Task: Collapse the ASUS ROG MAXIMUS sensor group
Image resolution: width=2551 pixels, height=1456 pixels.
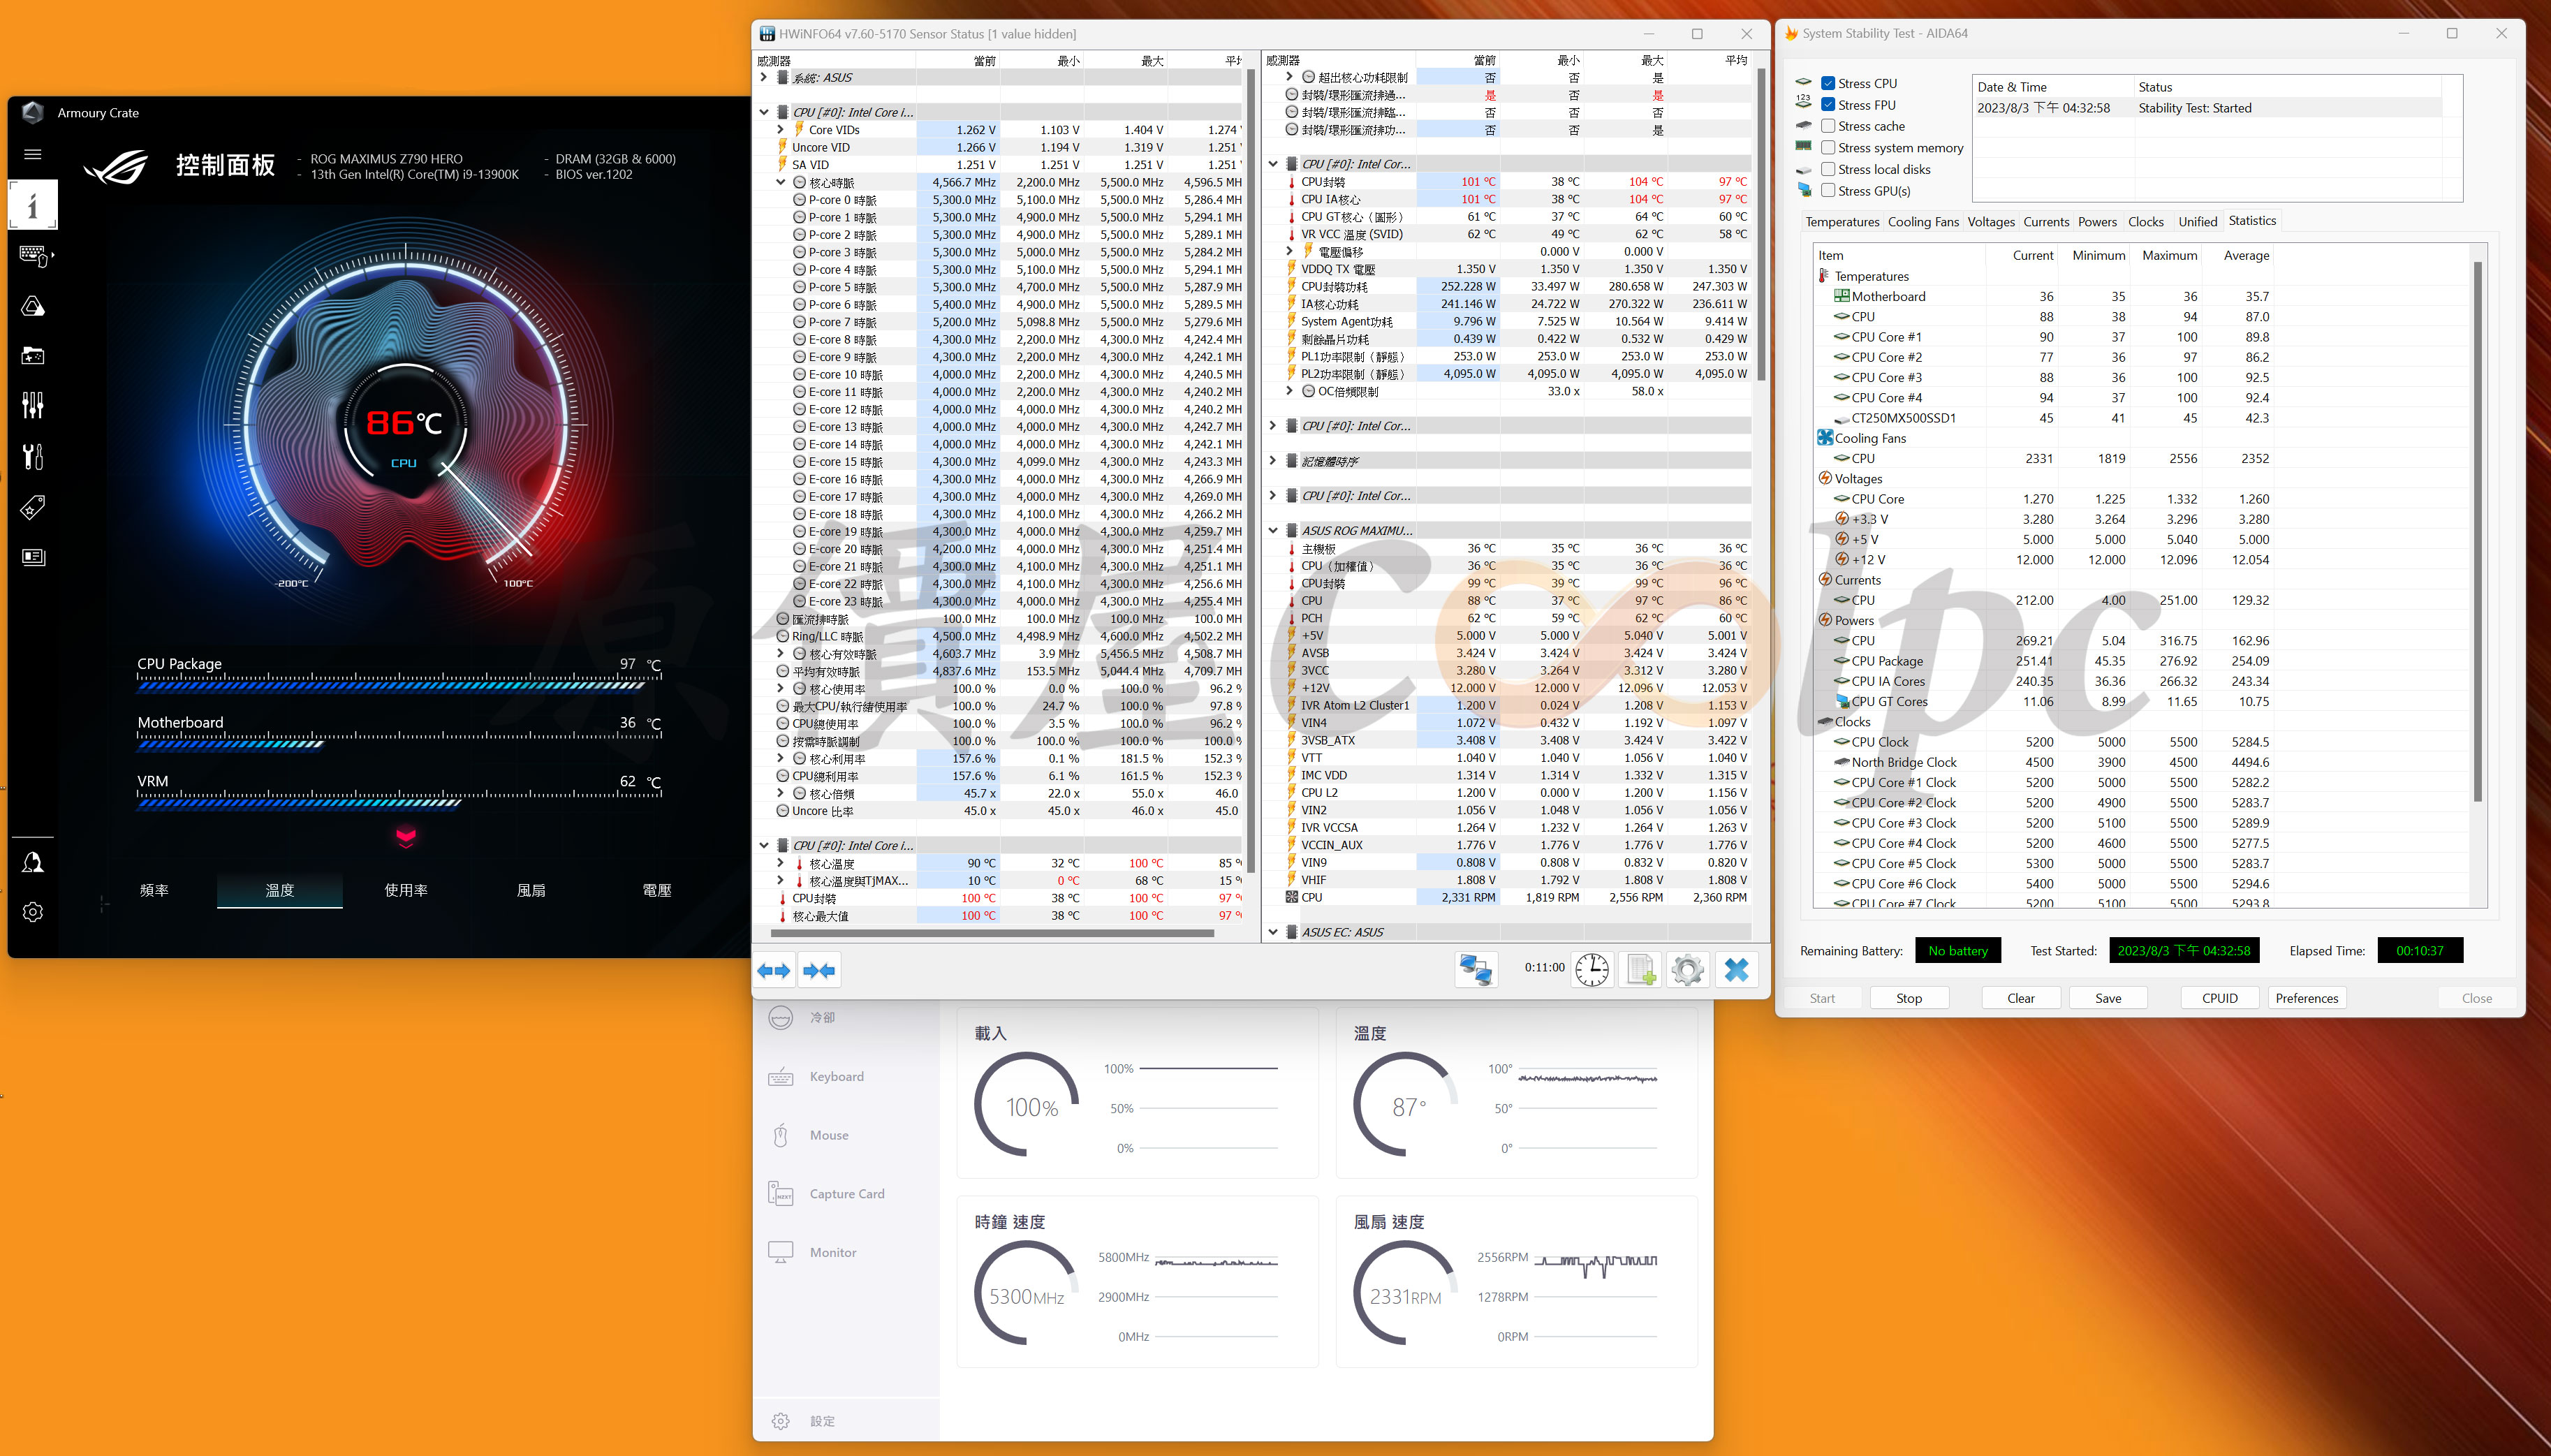Action: tap(1273, 530)
